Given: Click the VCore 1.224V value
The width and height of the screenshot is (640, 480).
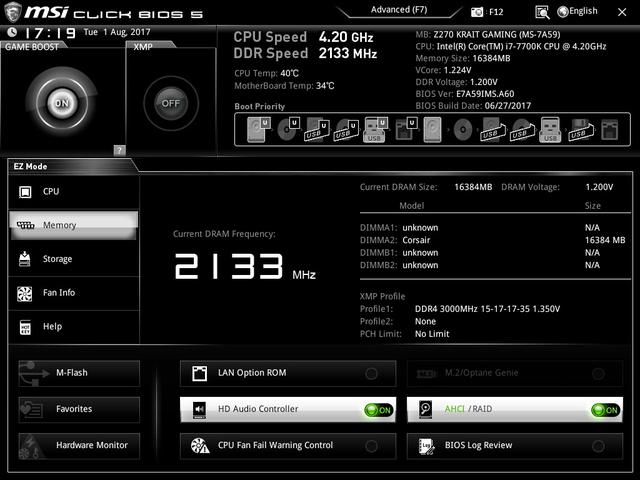Looking at the screenshot, I should (458, 70).
